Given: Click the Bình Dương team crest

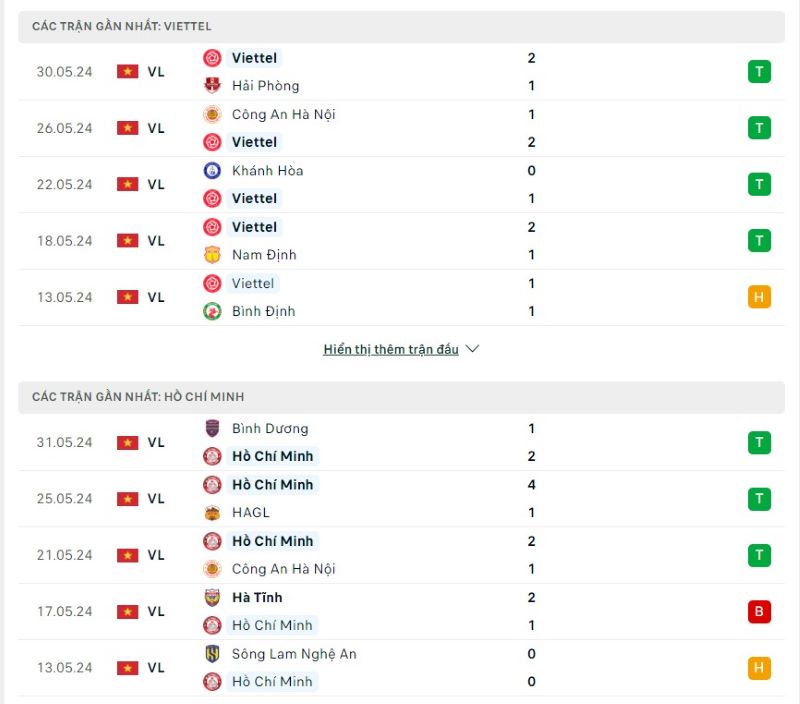Looking at the screenshot, I should point(212,429).
